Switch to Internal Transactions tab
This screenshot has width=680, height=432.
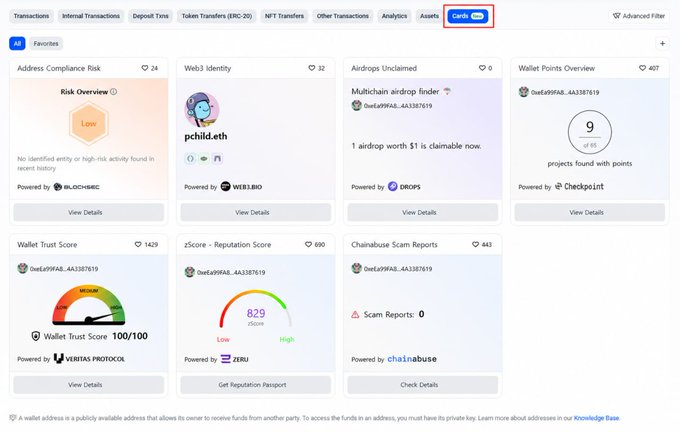tap(91, 16)
